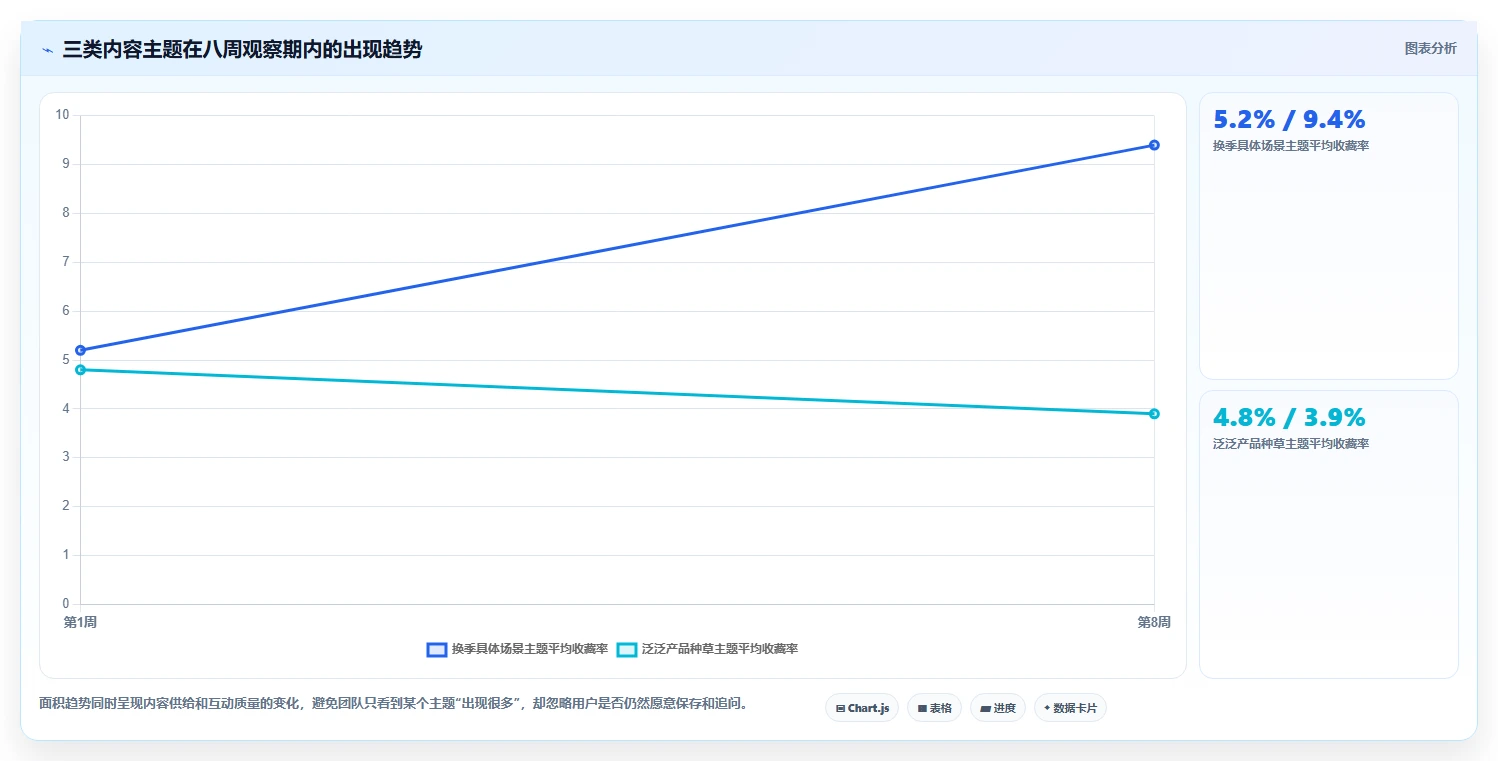1498x761 pixels.
Task: Click the 泛泛产品种草主题平均收藏率 card caption
Action: click(1291, 444)
